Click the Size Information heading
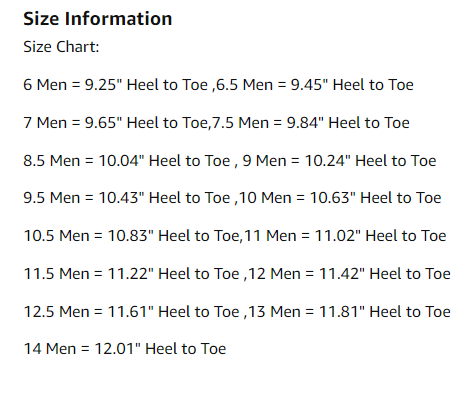 pos(98,19)
